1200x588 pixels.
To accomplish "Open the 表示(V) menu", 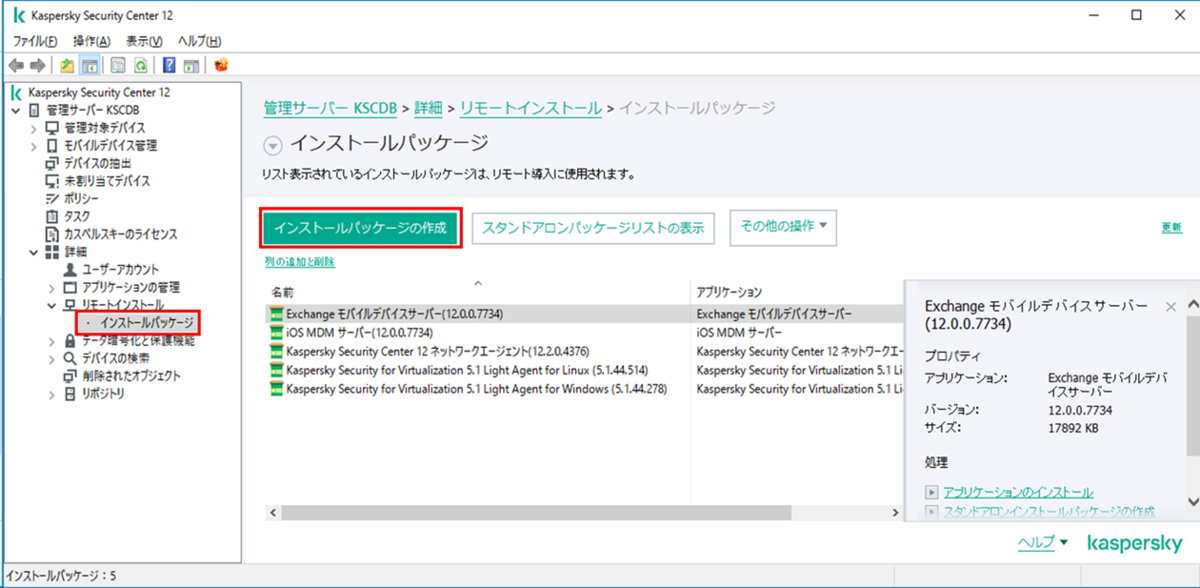I will 144,41.
